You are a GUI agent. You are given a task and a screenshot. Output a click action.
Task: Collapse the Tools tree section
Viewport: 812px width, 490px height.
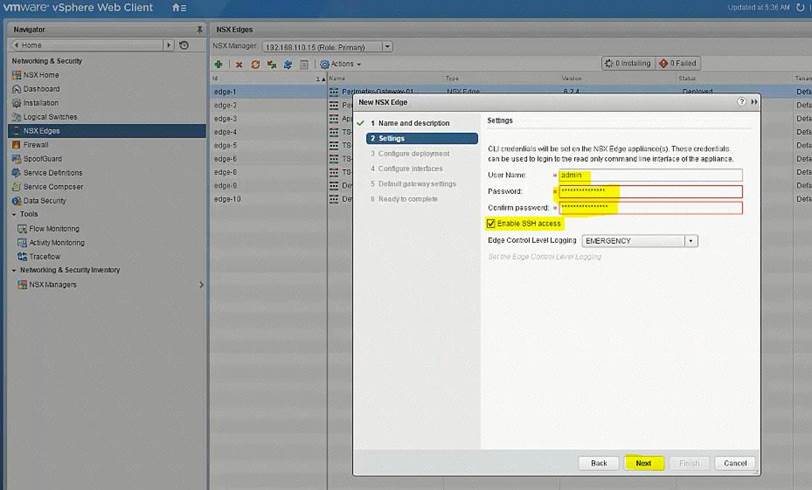point(14,214)
